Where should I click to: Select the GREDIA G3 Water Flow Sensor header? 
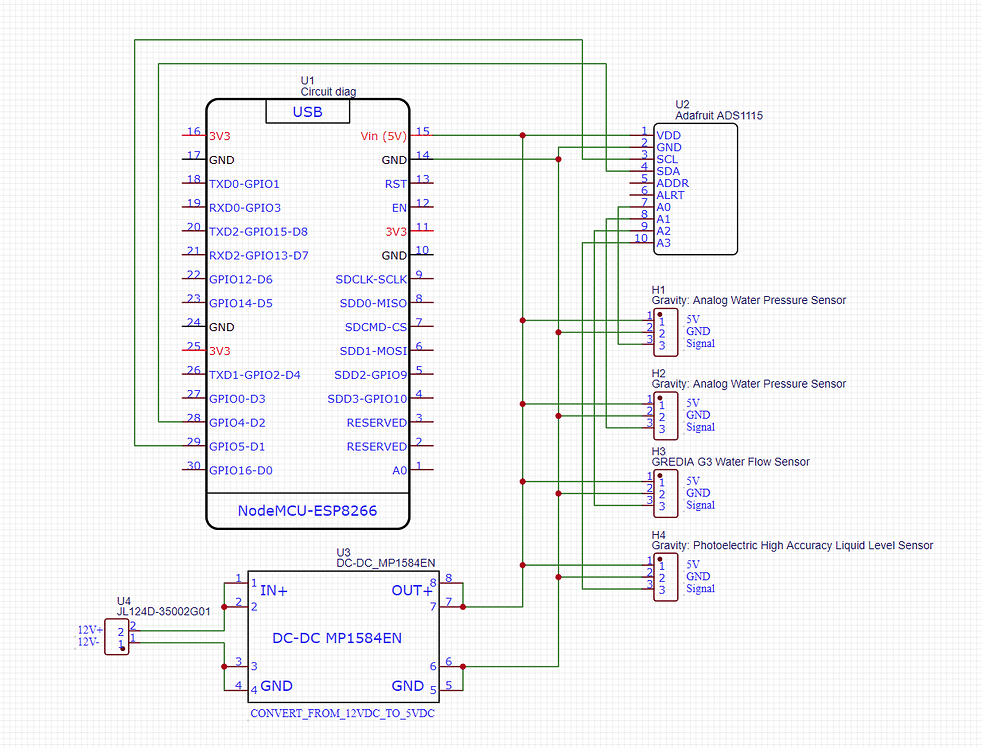pyautogui.click(x=665, y=493)
